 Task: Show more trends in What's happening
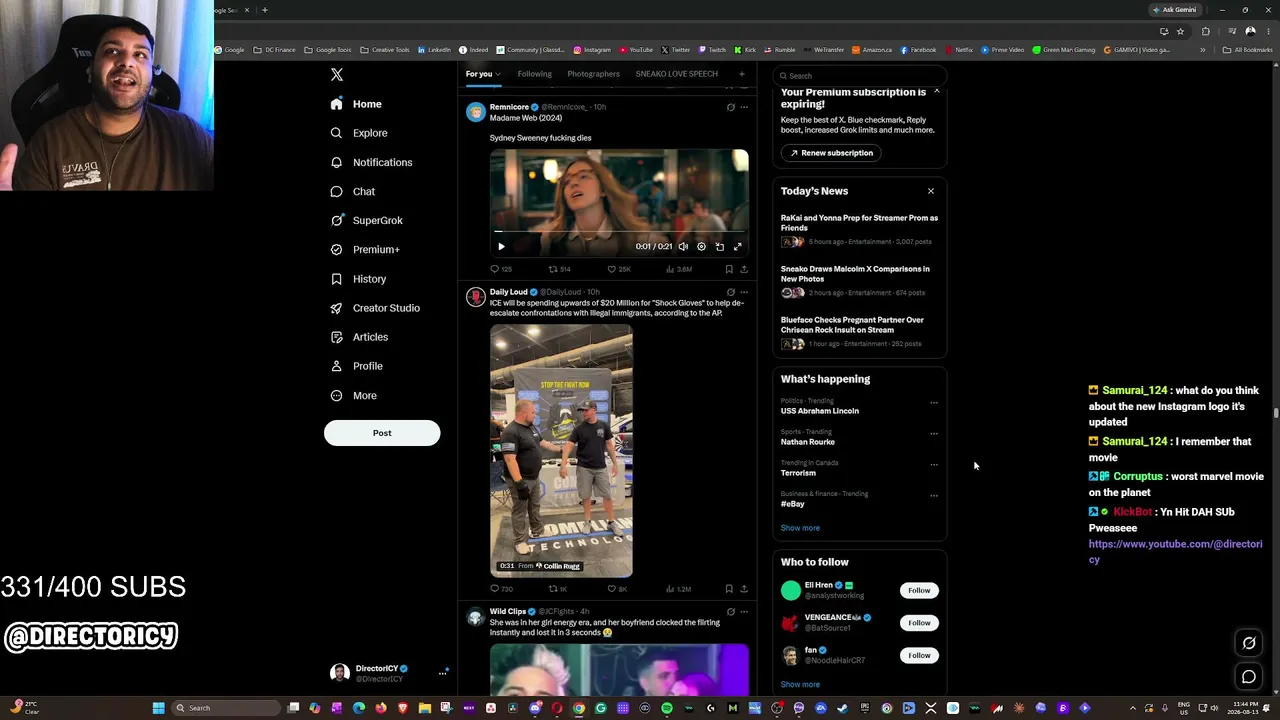(800, 528)
